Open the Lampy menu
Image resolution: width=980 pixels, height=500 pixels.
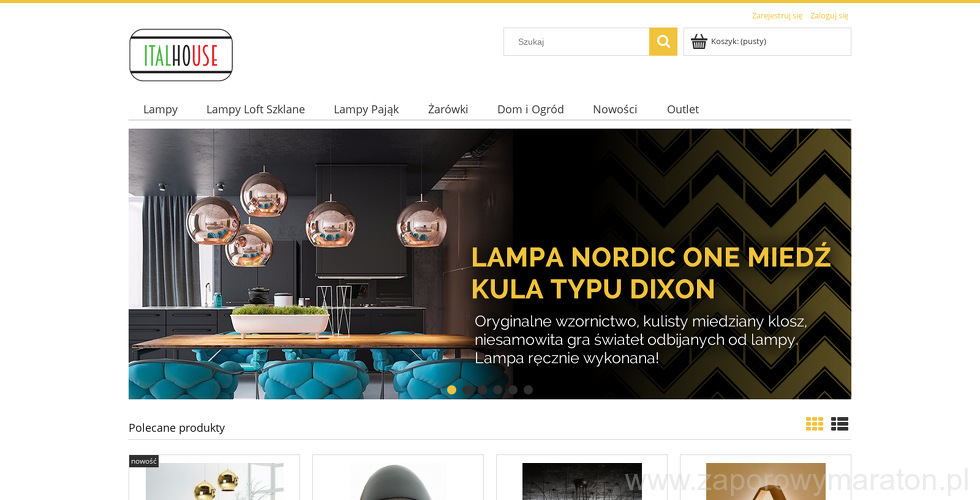[161, 109]
